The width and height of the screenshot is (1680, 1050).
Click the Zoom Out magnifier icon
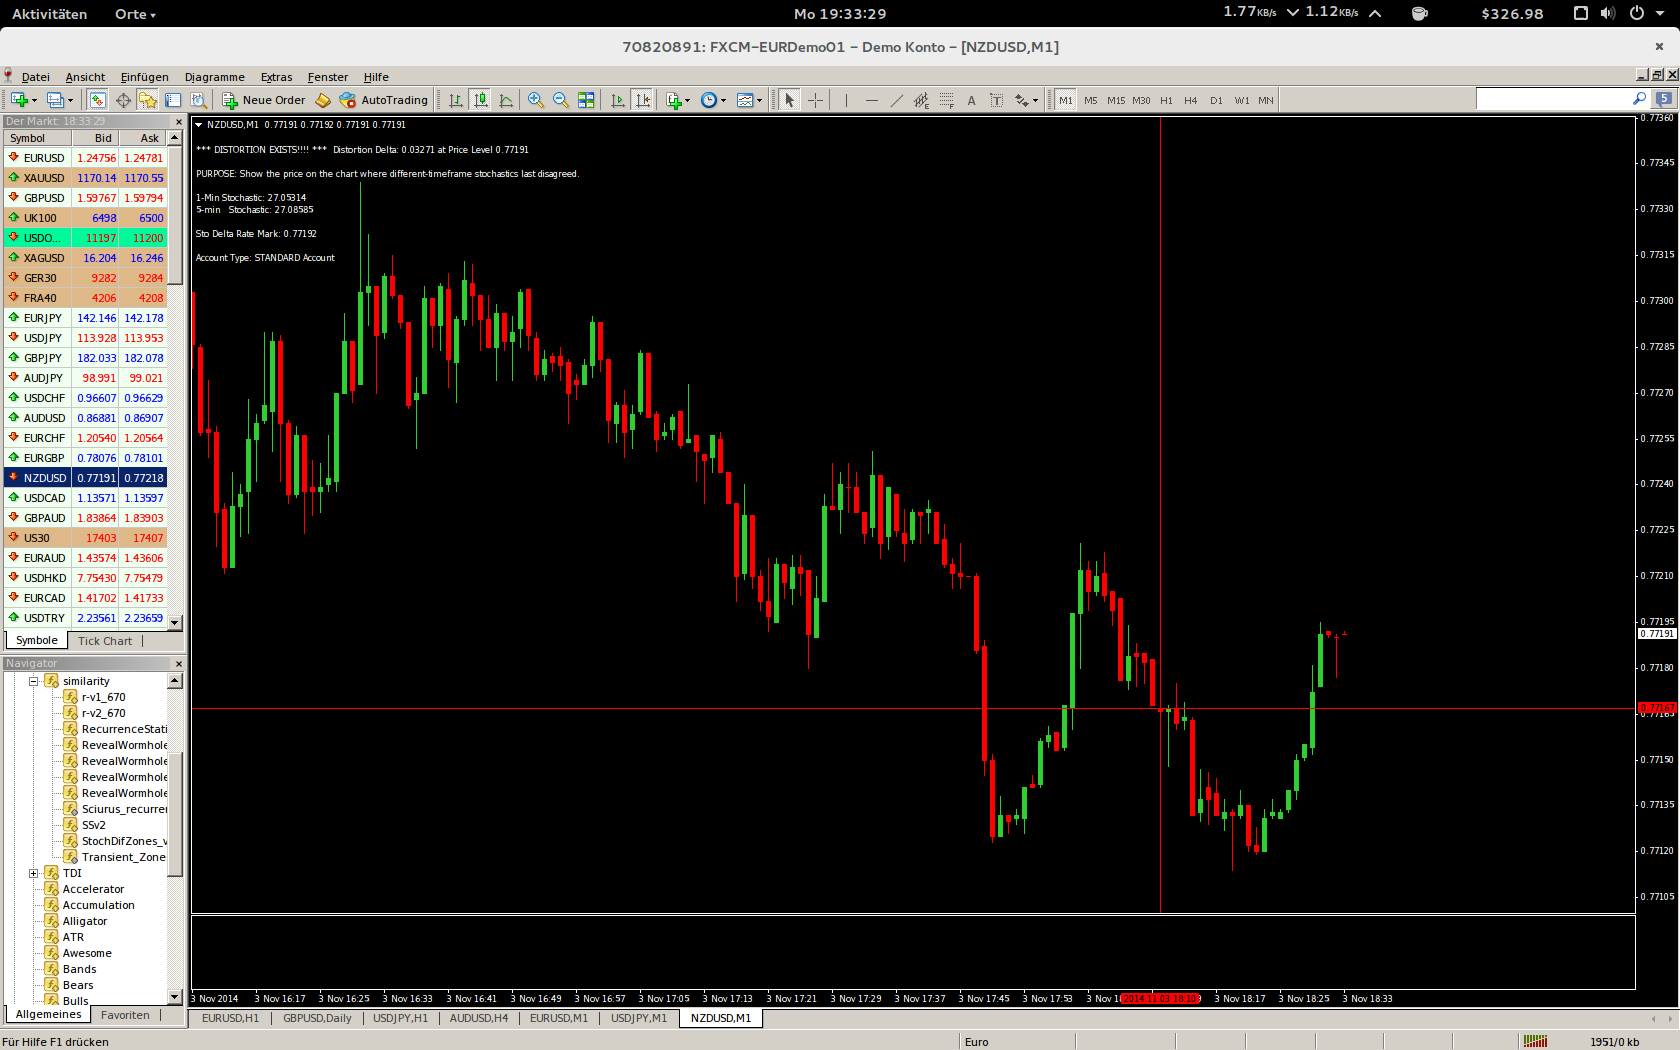coord(561,100)
